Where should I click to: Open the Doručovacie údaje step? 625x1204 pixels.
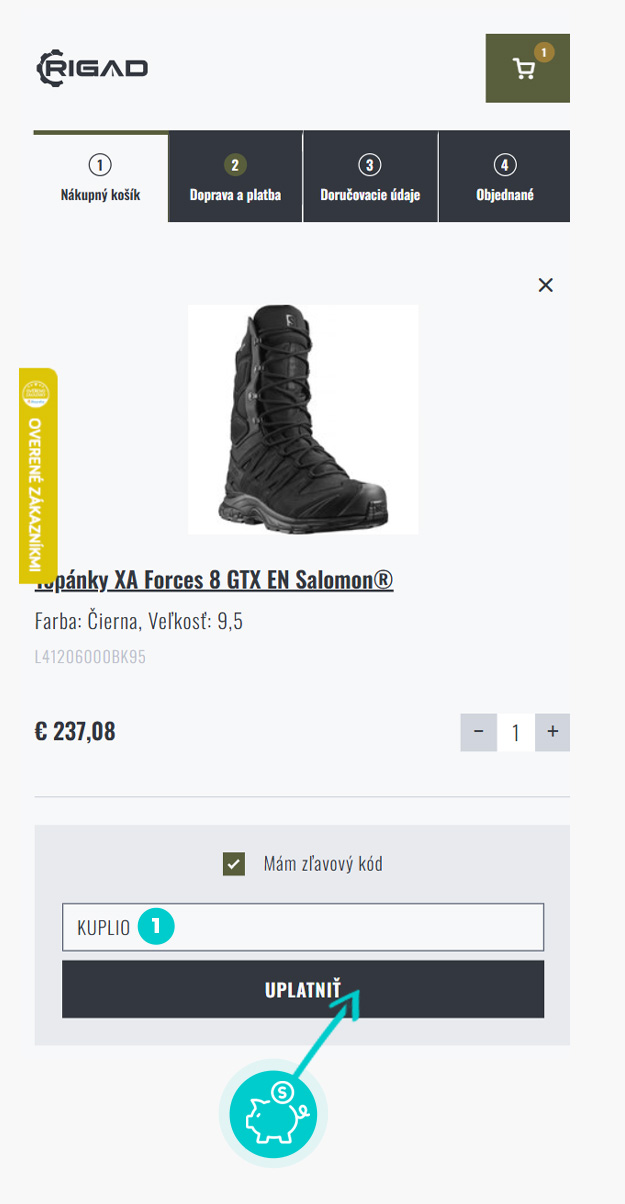tap(370, 177)
